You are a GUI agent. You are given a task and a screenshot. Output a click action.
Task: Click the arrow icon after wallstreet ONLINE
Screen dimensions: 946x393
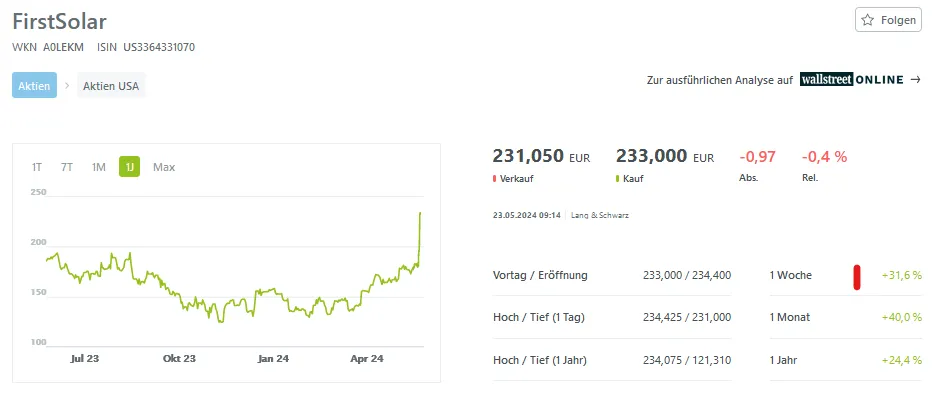(x=915, y=80)
